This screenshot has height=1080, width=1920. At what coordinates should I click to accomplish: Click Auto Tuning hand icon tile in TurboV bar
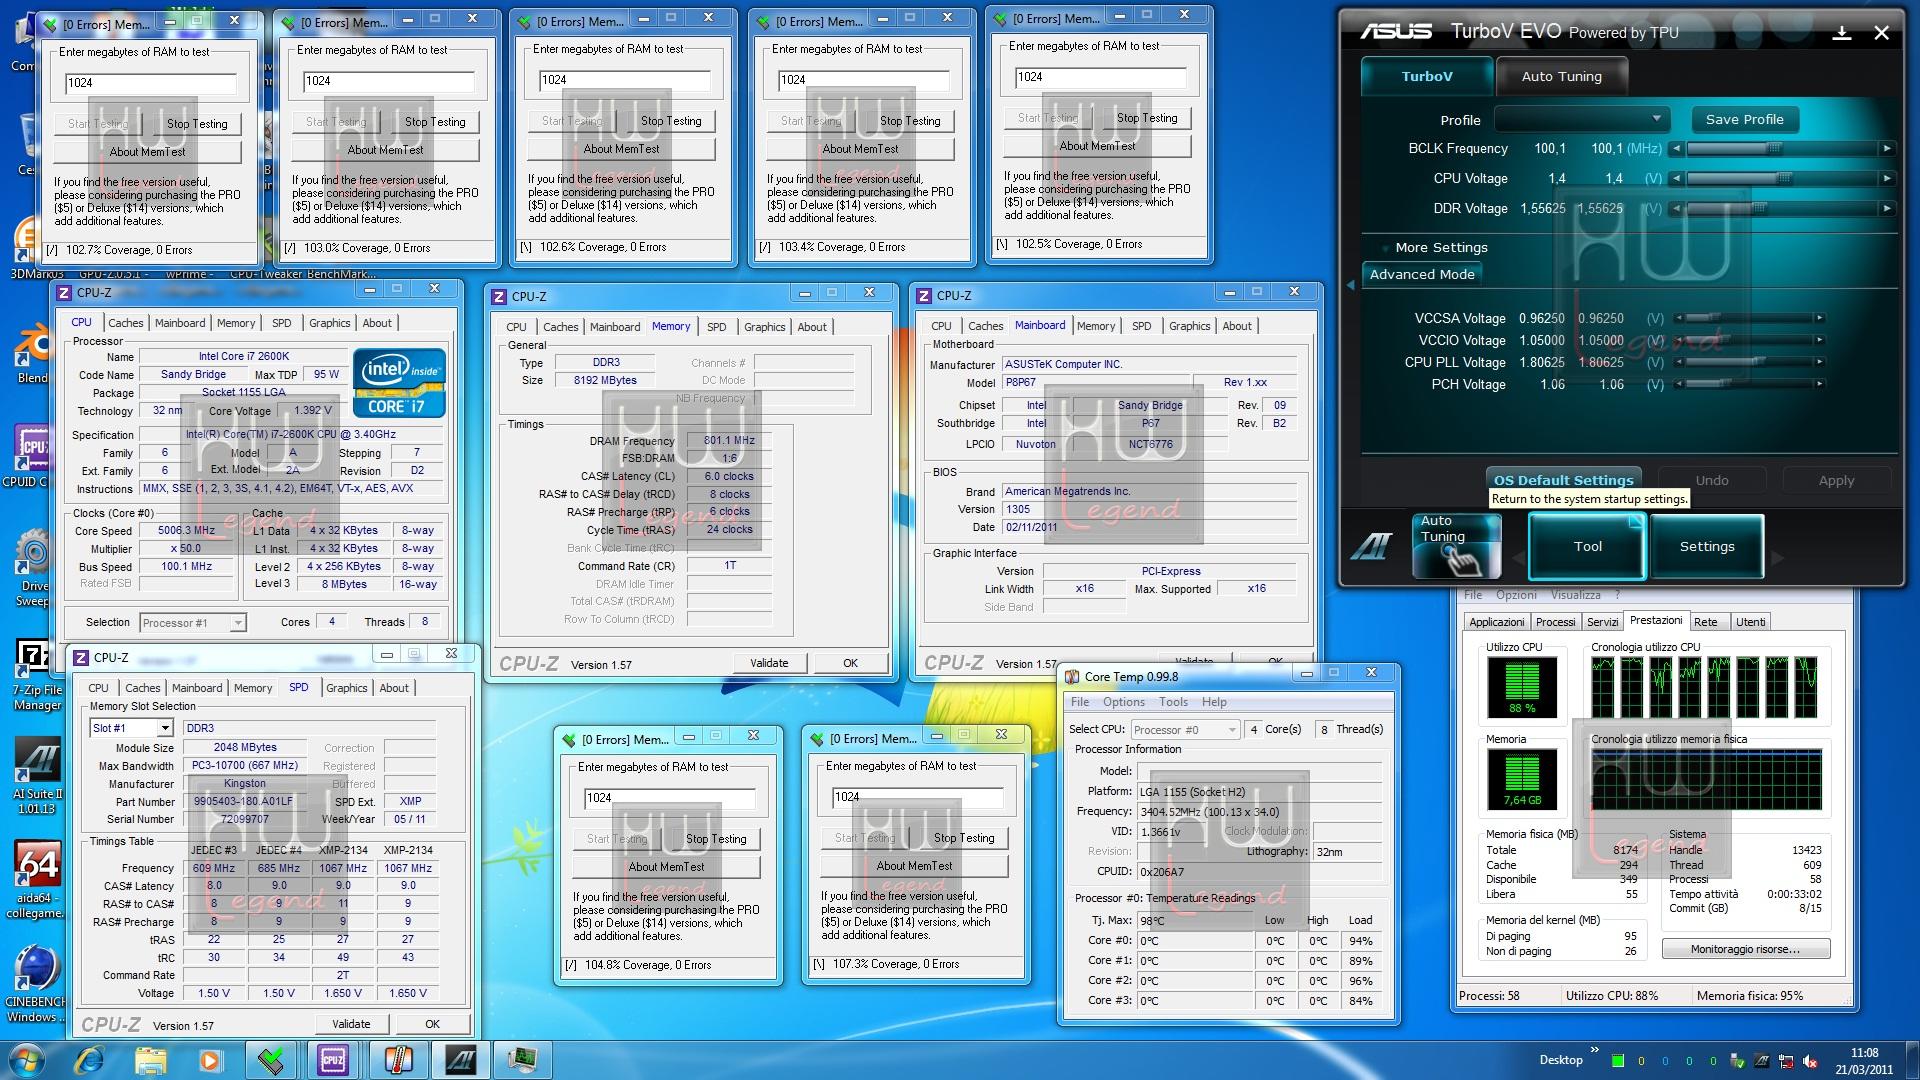tap(1456, 546)
